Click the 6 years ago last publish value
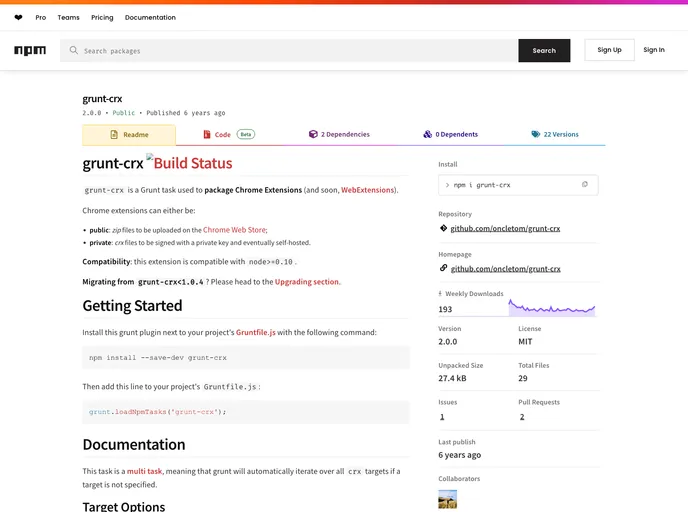Image resolution: width=688 pixels, height=512 pixels. [x=459, y=455]
